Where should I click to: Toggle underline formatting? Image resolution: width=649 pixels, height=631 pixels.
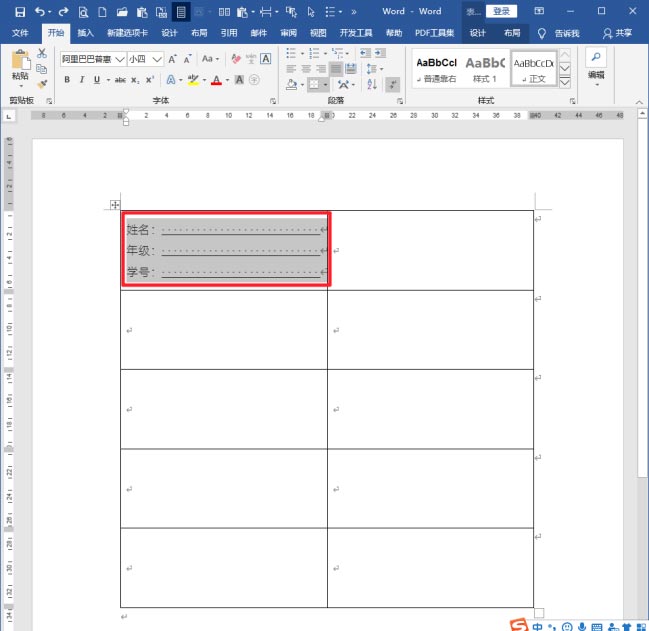[97, 80]
